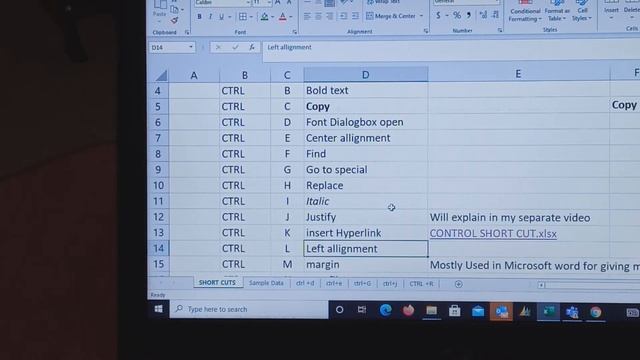
Task: Click the Merge & Center button
Action: [391, 16]
